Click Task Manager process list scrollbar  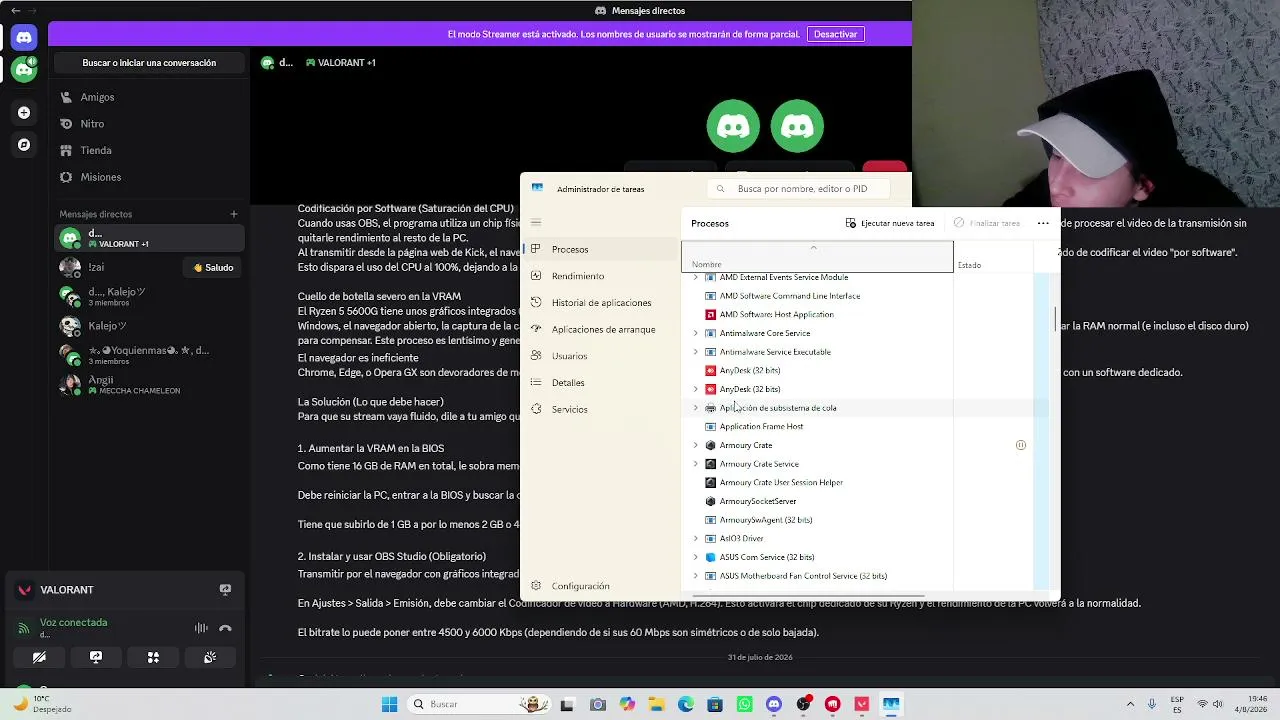tap(1055, 320)
